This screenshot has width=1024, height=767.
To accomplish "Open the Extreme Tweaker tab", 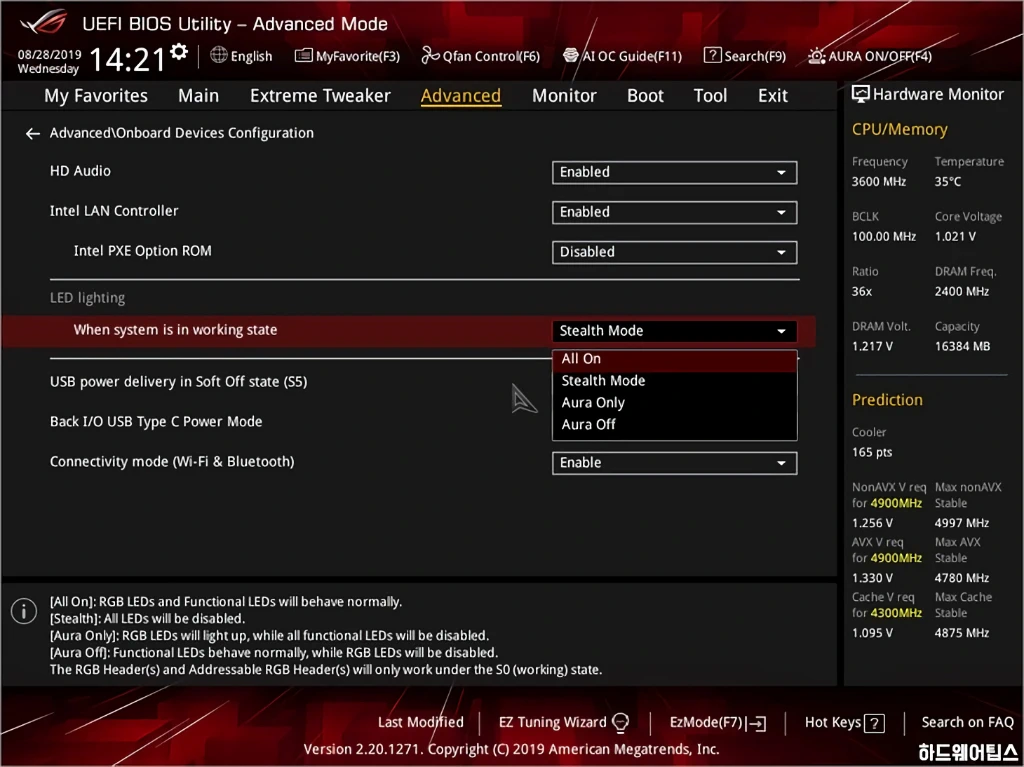I will 320,96.
